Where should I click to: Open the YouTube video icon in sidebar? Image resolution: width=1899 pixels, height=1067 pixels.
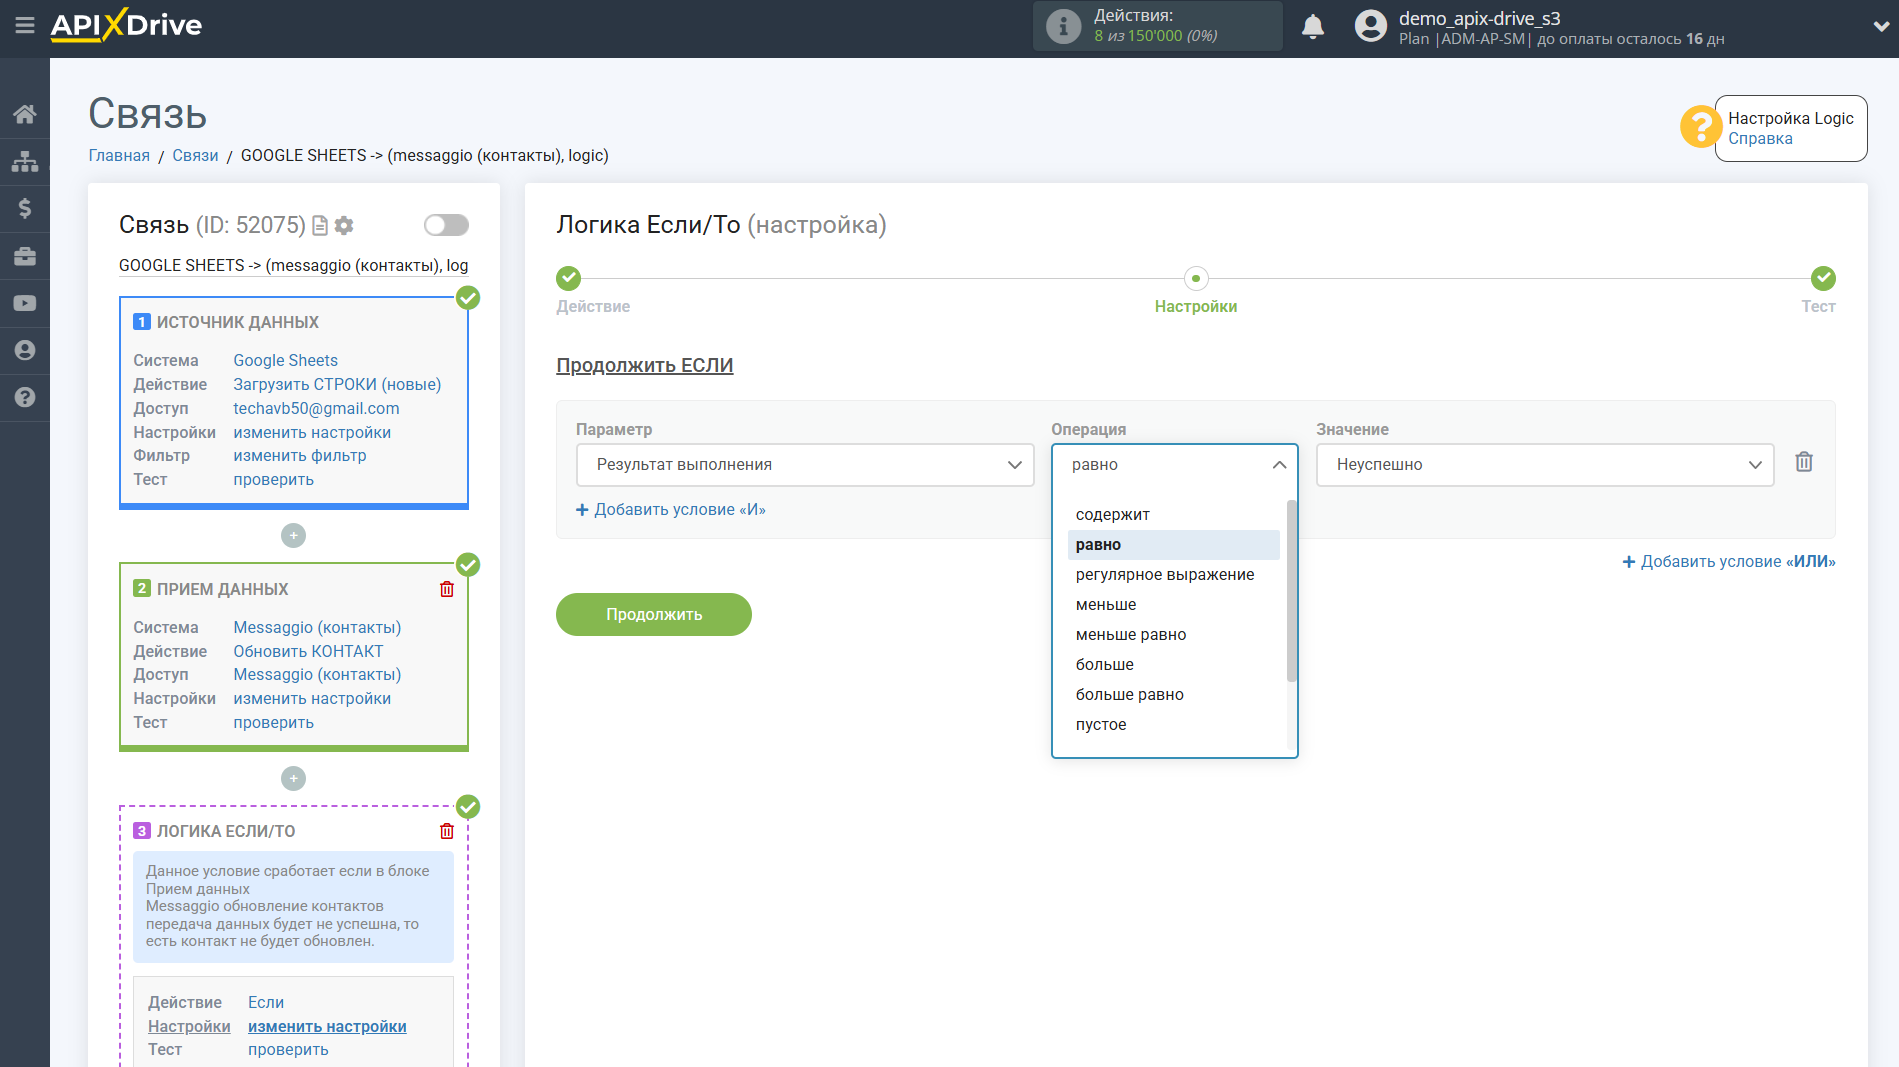pyautogui.click(x=24, y=303)
